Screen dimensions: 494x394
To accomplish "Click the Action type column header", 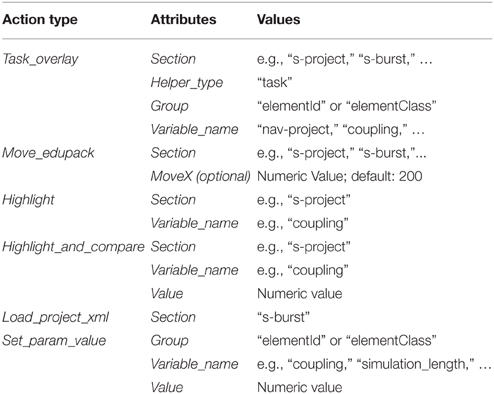I will (40, 20).
